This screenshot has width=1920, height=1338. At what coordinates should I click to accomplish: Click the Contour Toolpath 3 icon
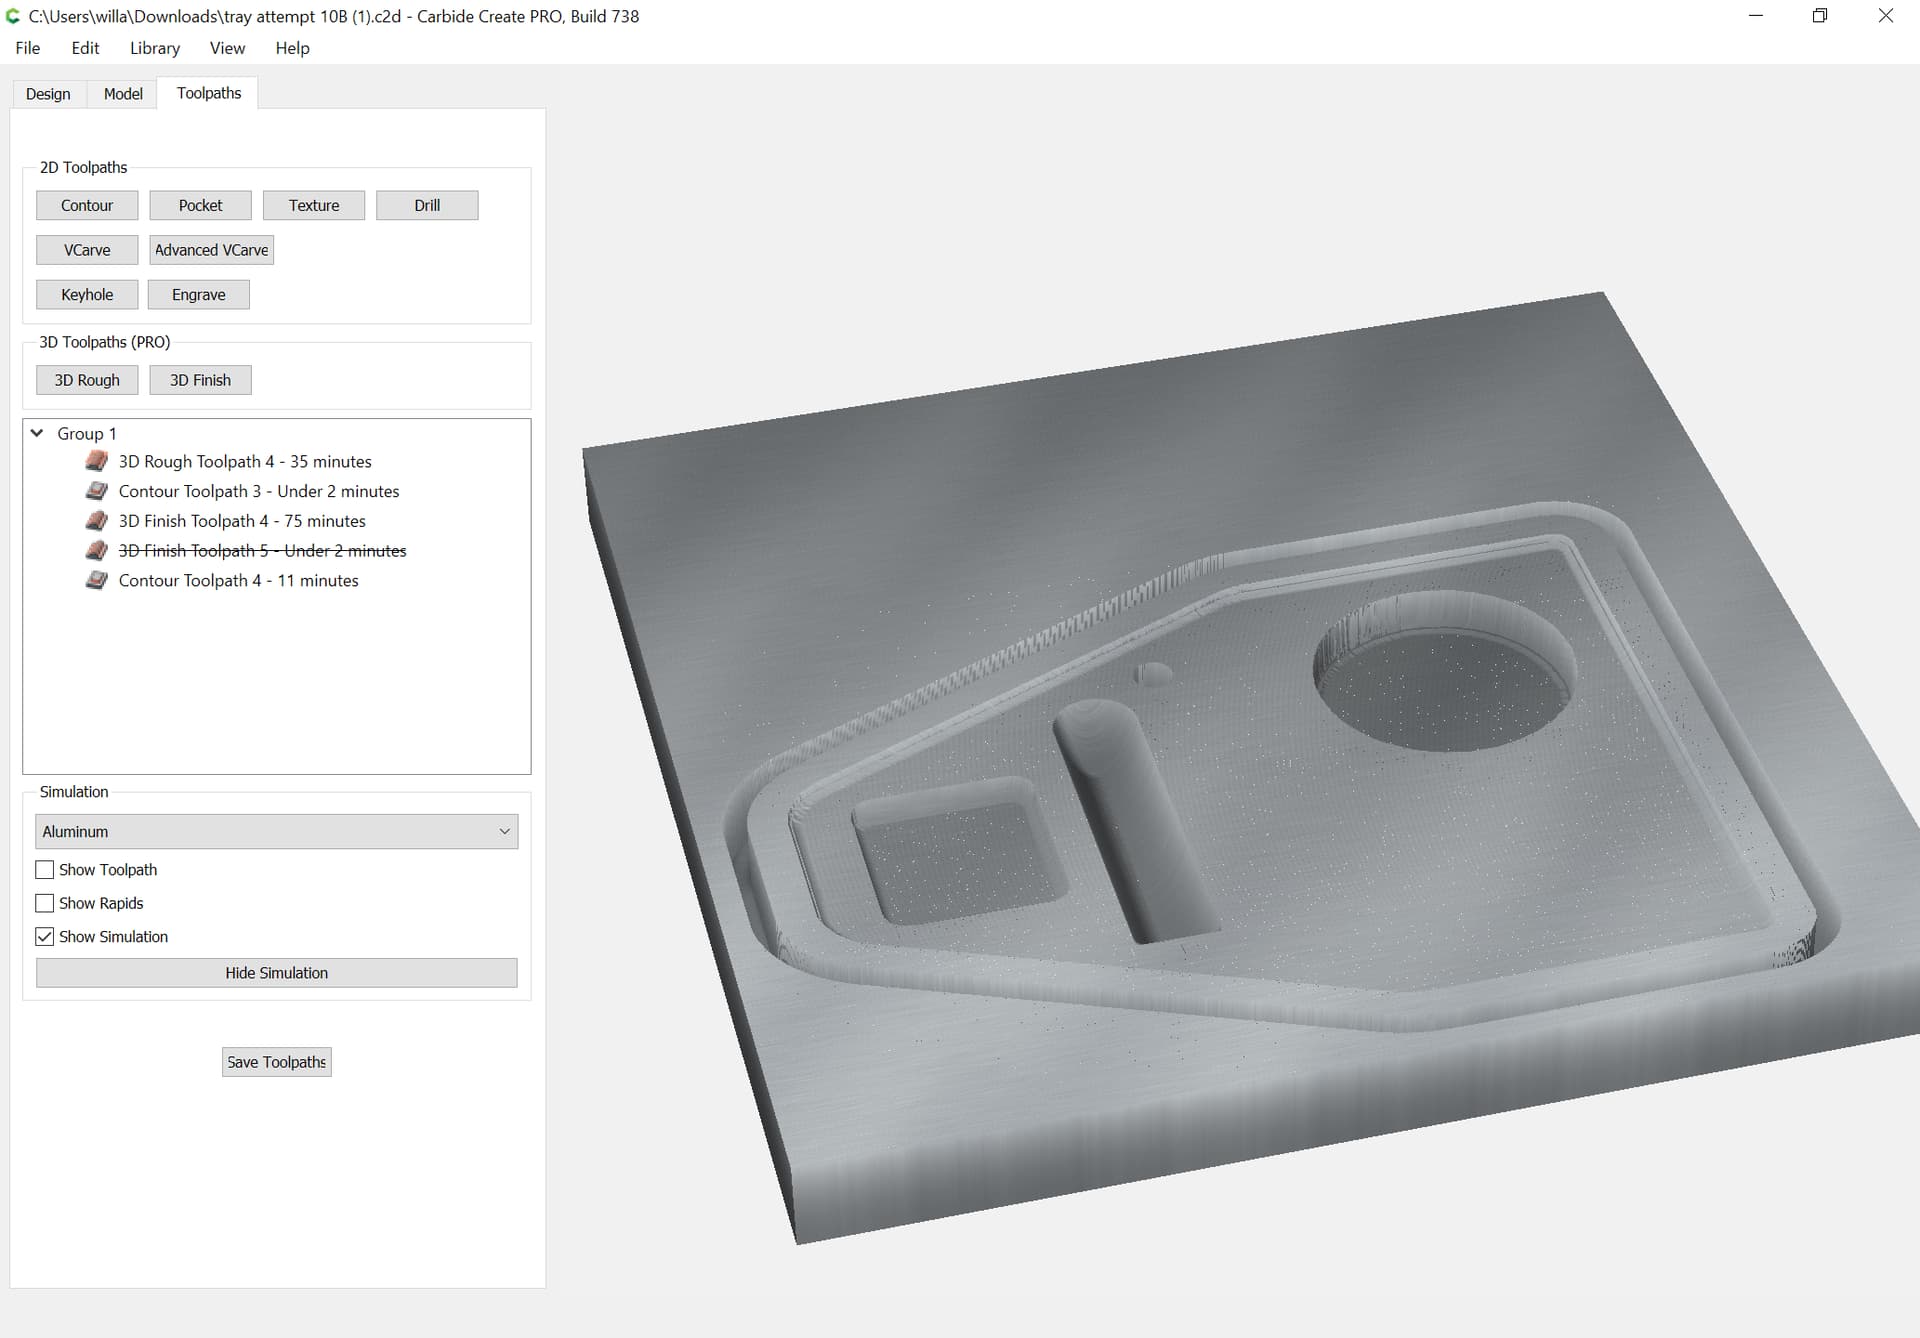click(97, 491)
